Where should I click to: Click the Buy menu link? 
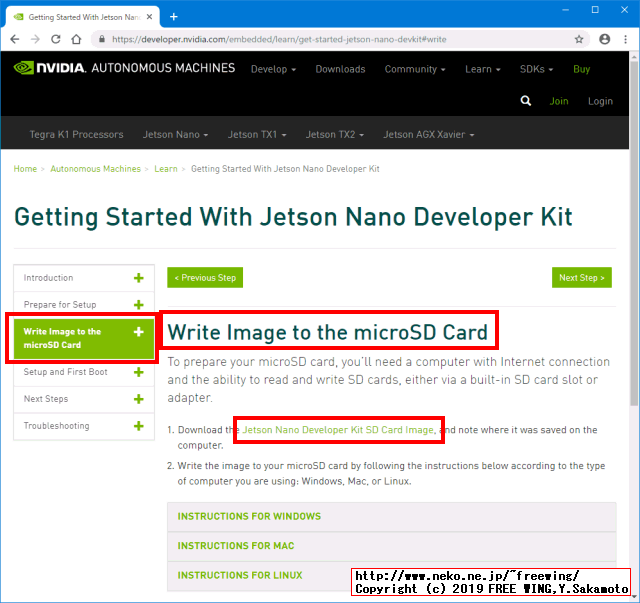click(581, 69)
